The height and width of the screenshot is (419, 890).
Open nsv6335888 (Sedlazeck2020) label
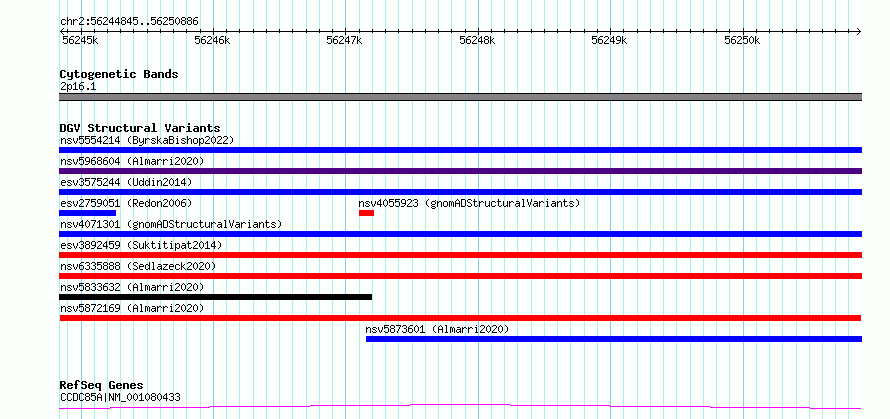click(x=138, y=266)
